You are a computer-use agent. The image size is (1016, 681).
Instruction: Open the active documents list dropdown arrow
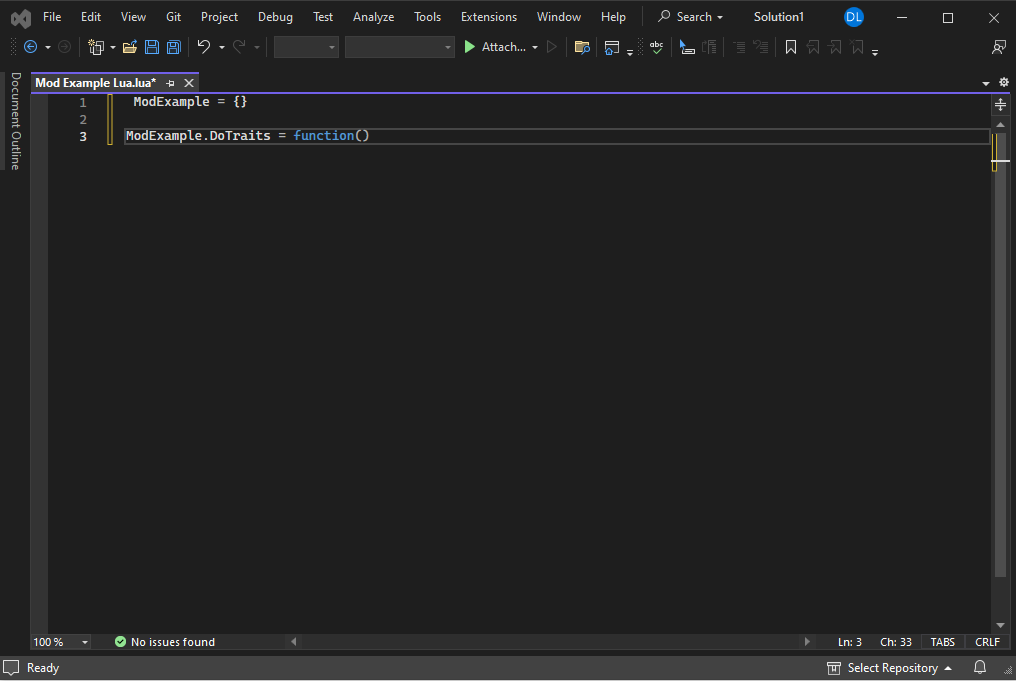986,83
